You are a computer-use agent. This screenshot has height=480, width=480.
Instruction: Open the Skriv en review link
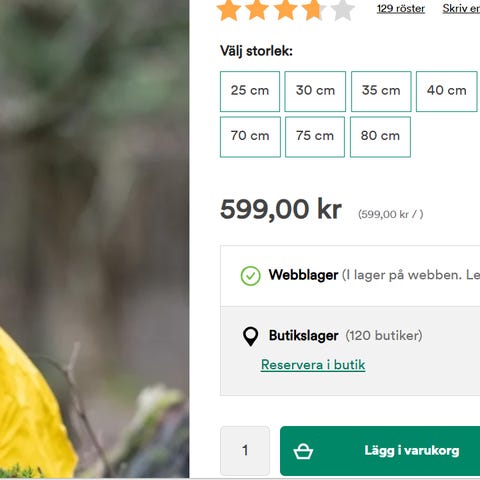pos(461,9)
